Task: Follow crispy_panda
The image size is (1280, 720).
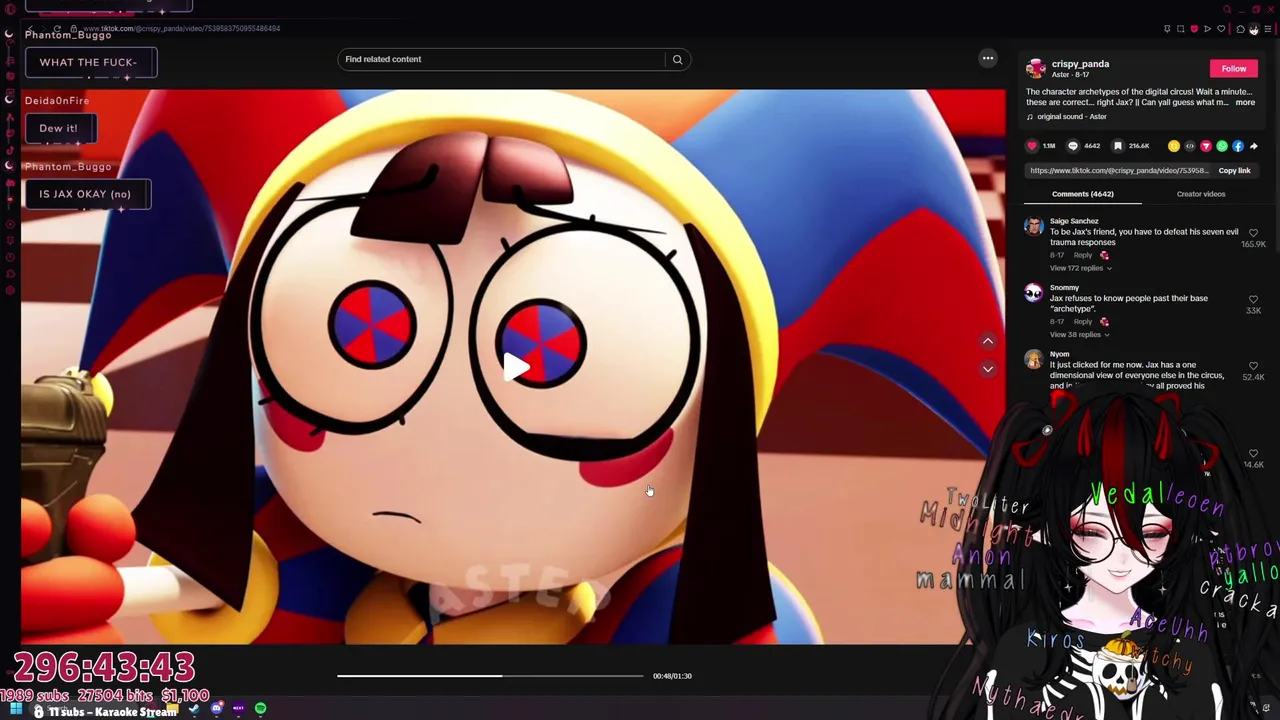Action: (x=1233, y=68)
